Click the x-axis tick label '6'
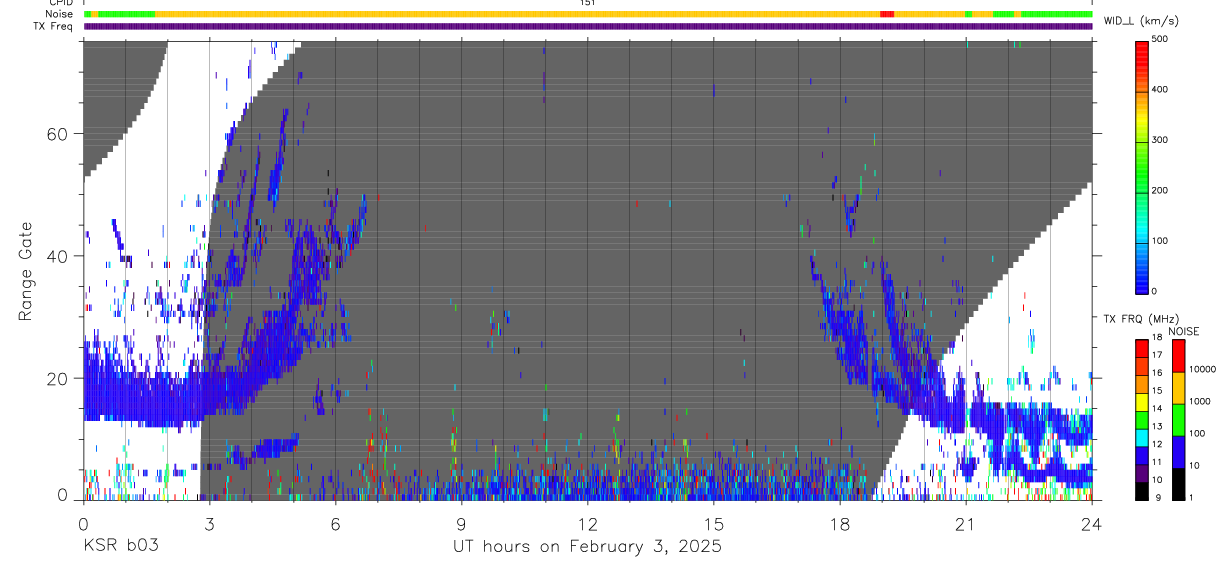 click(x=335, y=523)
